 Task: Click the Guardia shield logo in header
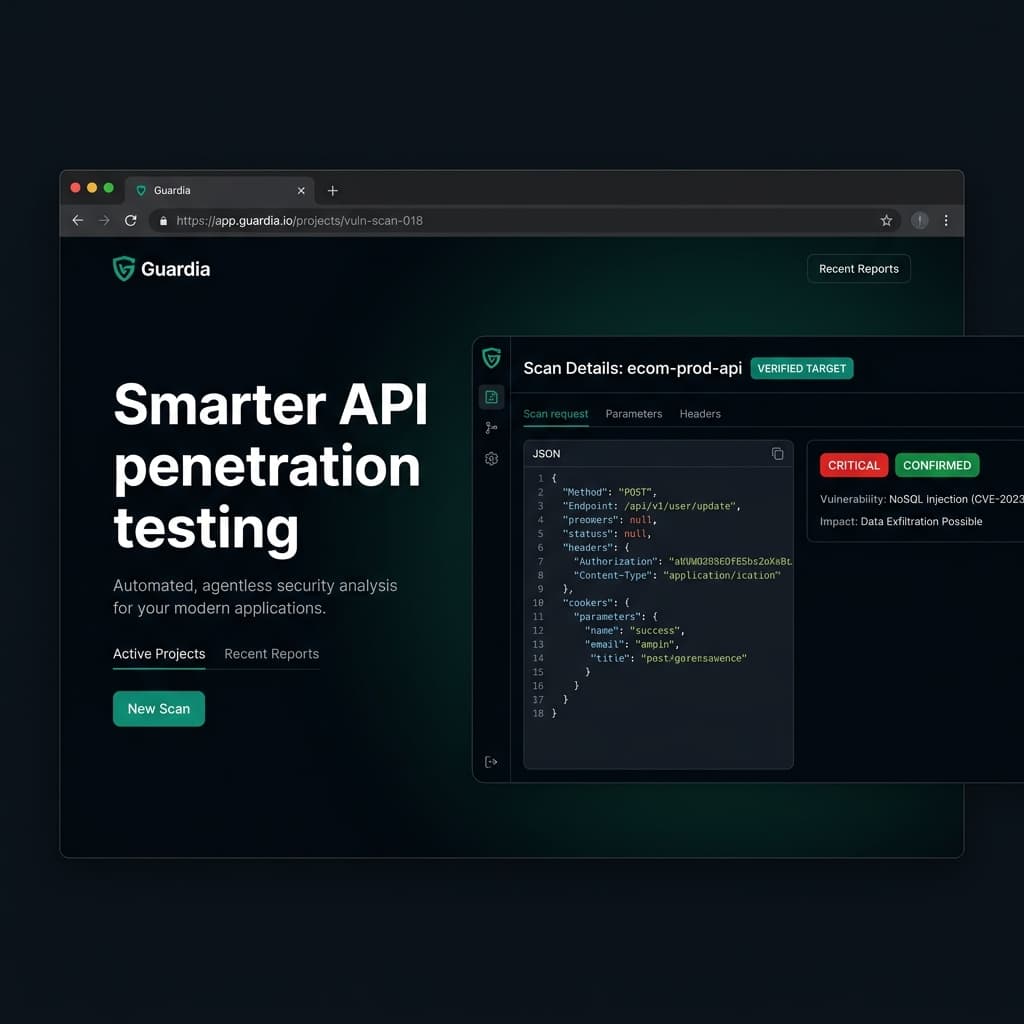pos(123,268)
